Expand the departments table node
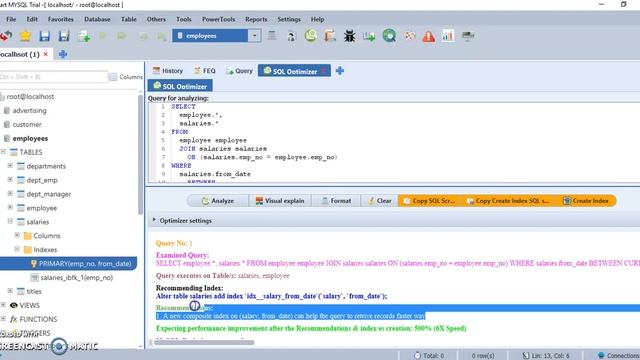The width and height of the screenshot is (640, 360). [x=10, y=166]
